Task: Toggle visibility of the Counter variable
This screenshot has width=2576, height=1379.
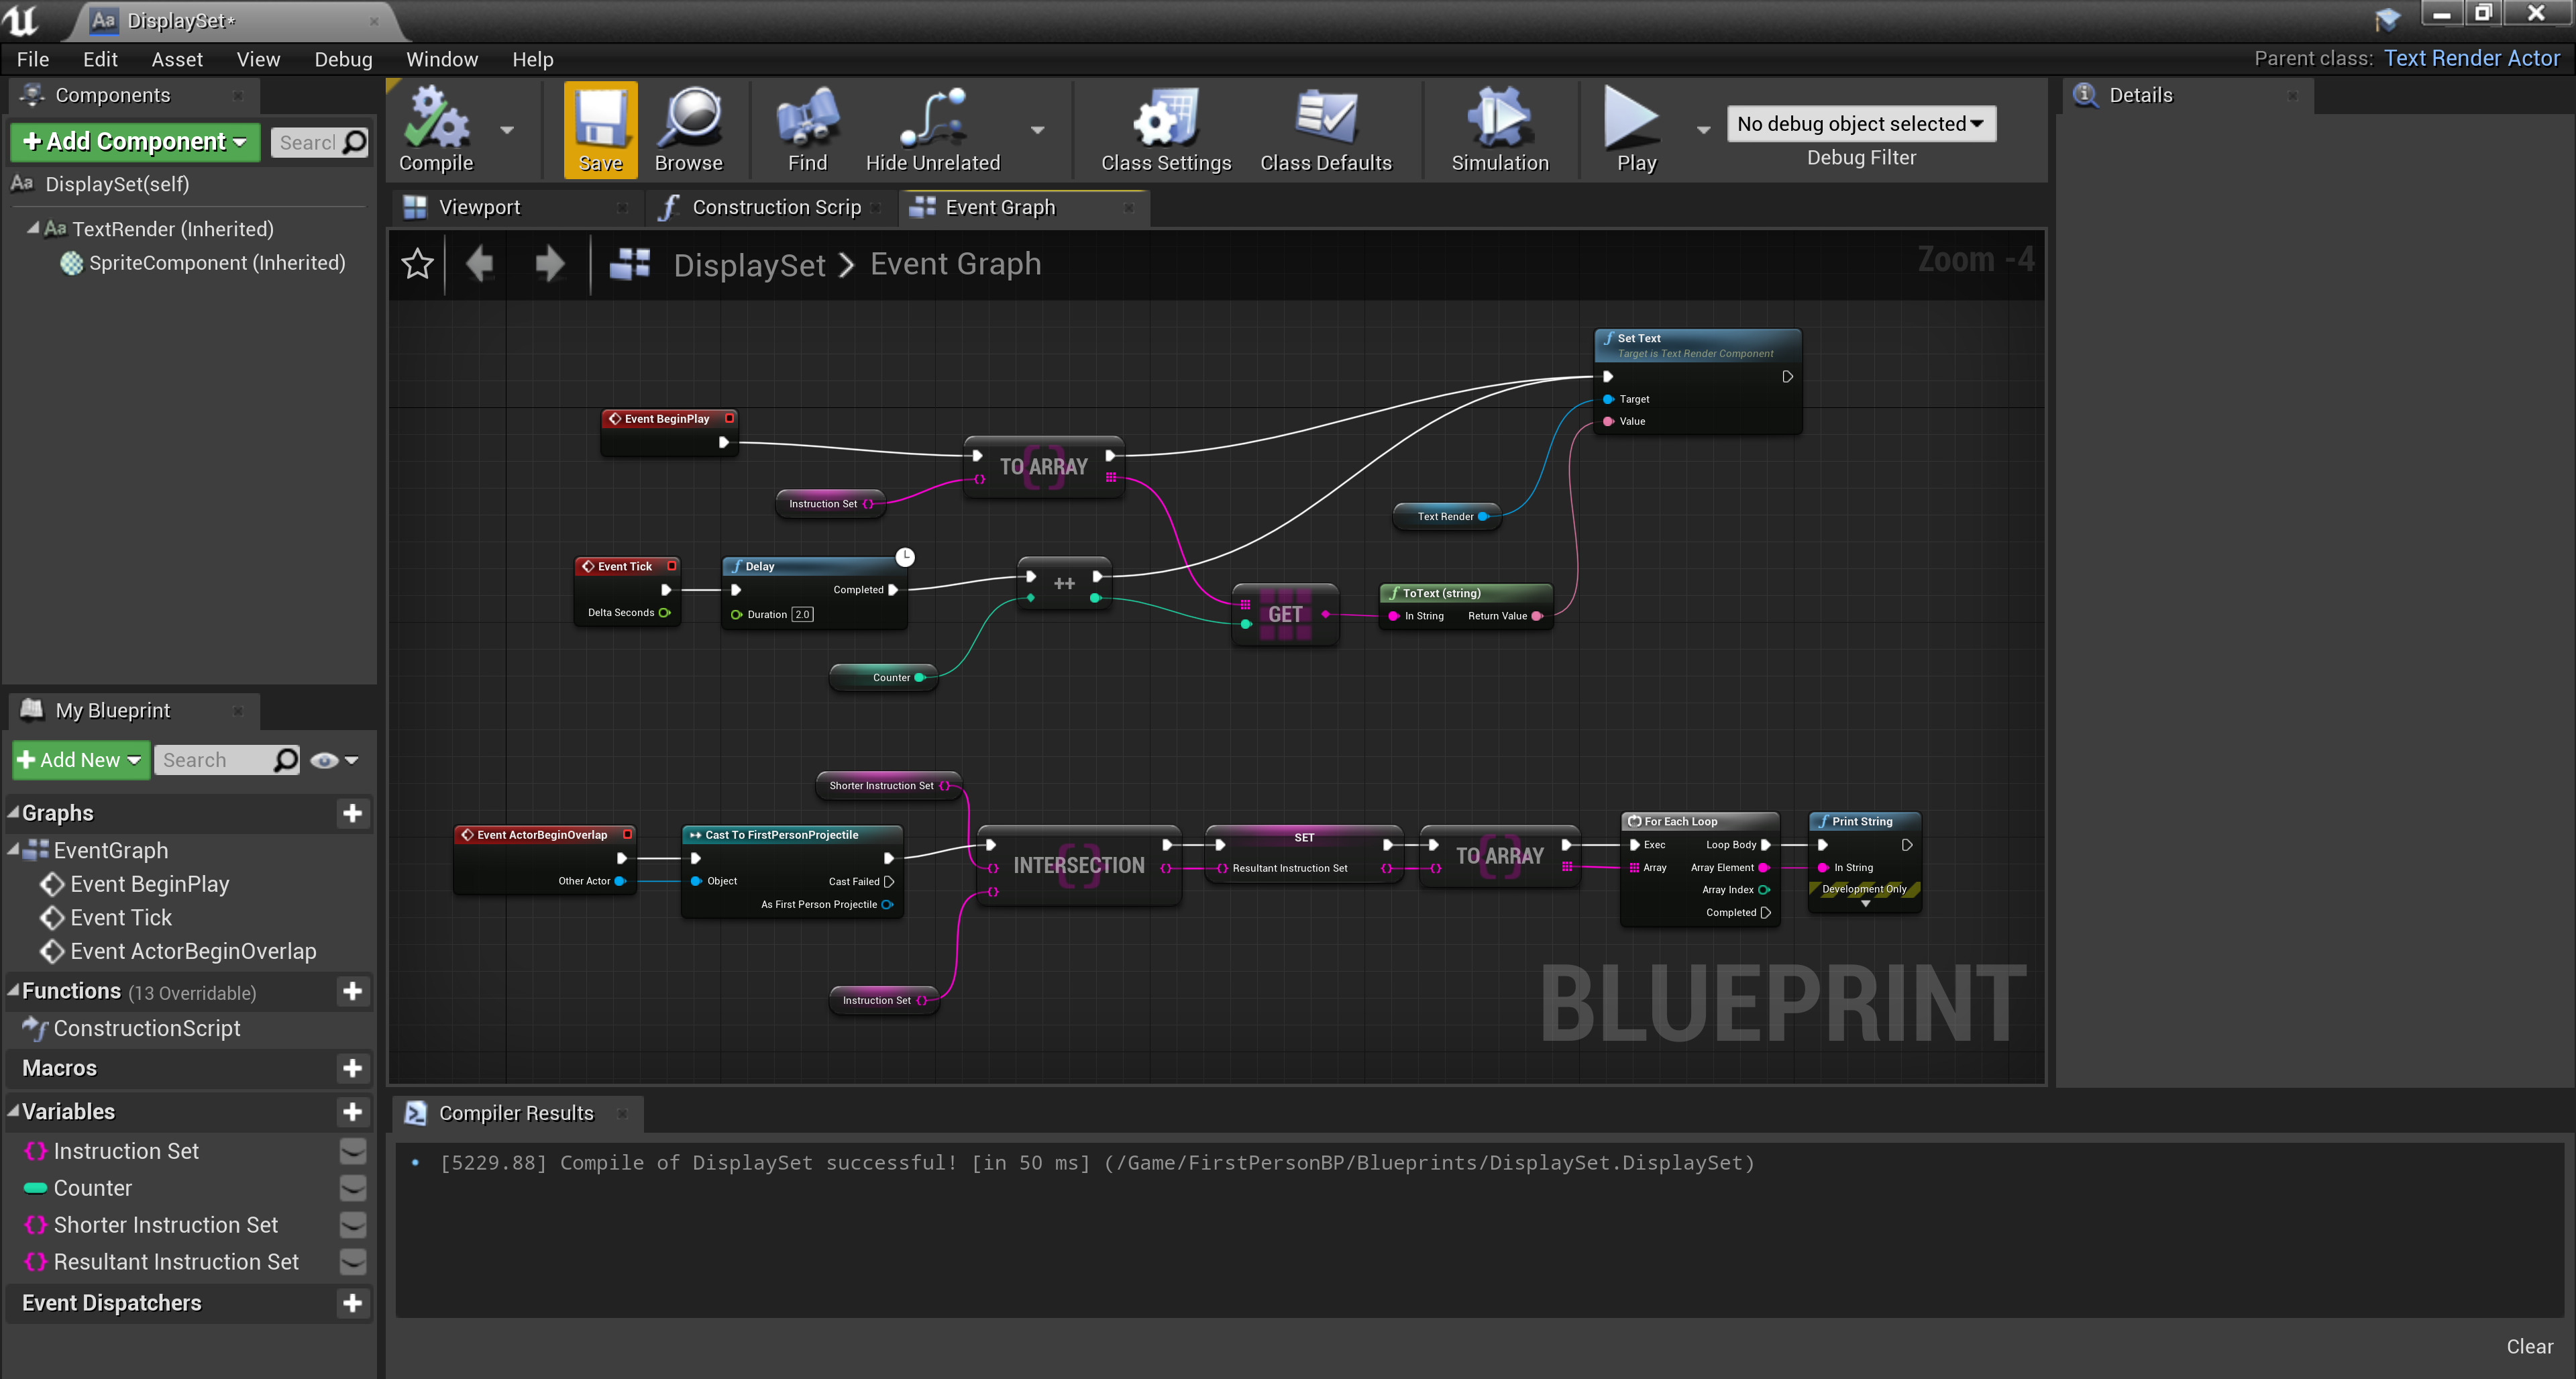Action: pos(352,1188)
